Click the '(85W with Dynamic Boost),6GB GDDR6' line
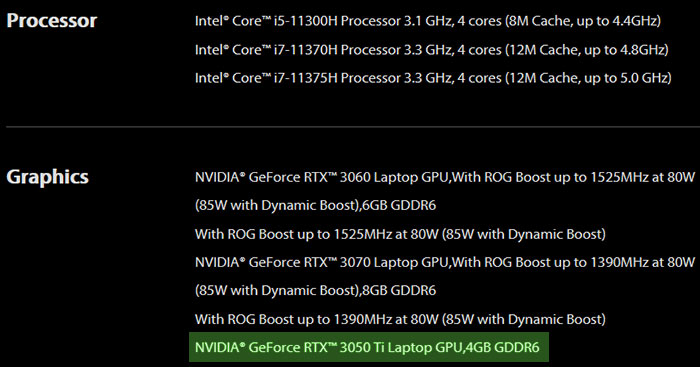This screenshot has height=367, width=700. point(316,205)
